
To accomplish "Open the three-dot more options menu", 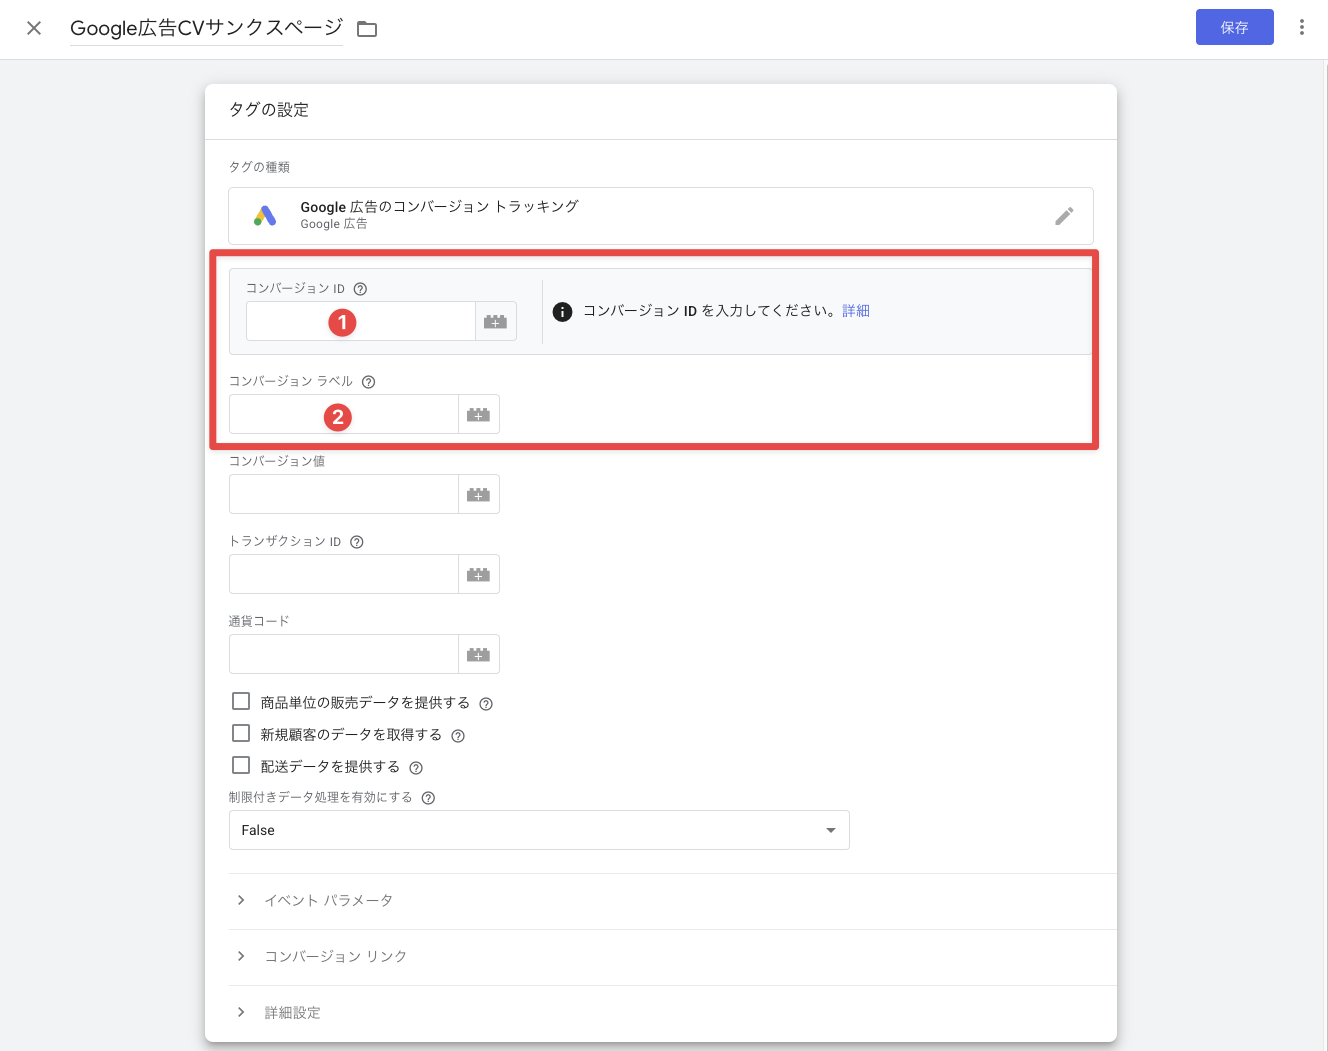I will pos(1301,27).
